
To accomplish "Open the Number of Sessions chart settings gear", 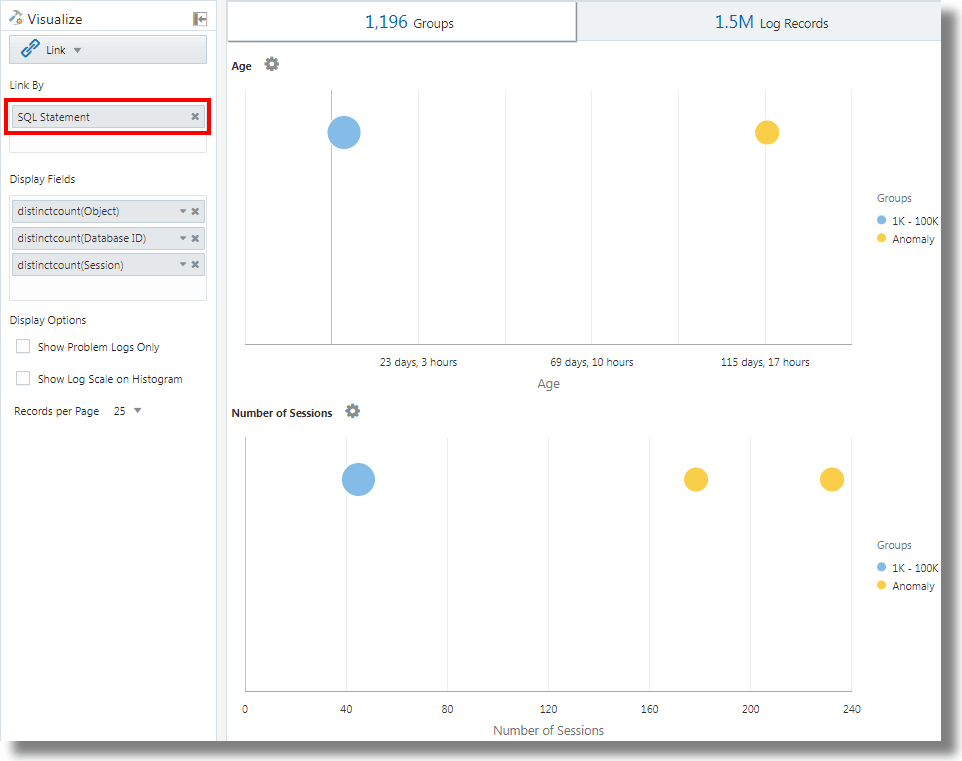I will coord(353,412).
